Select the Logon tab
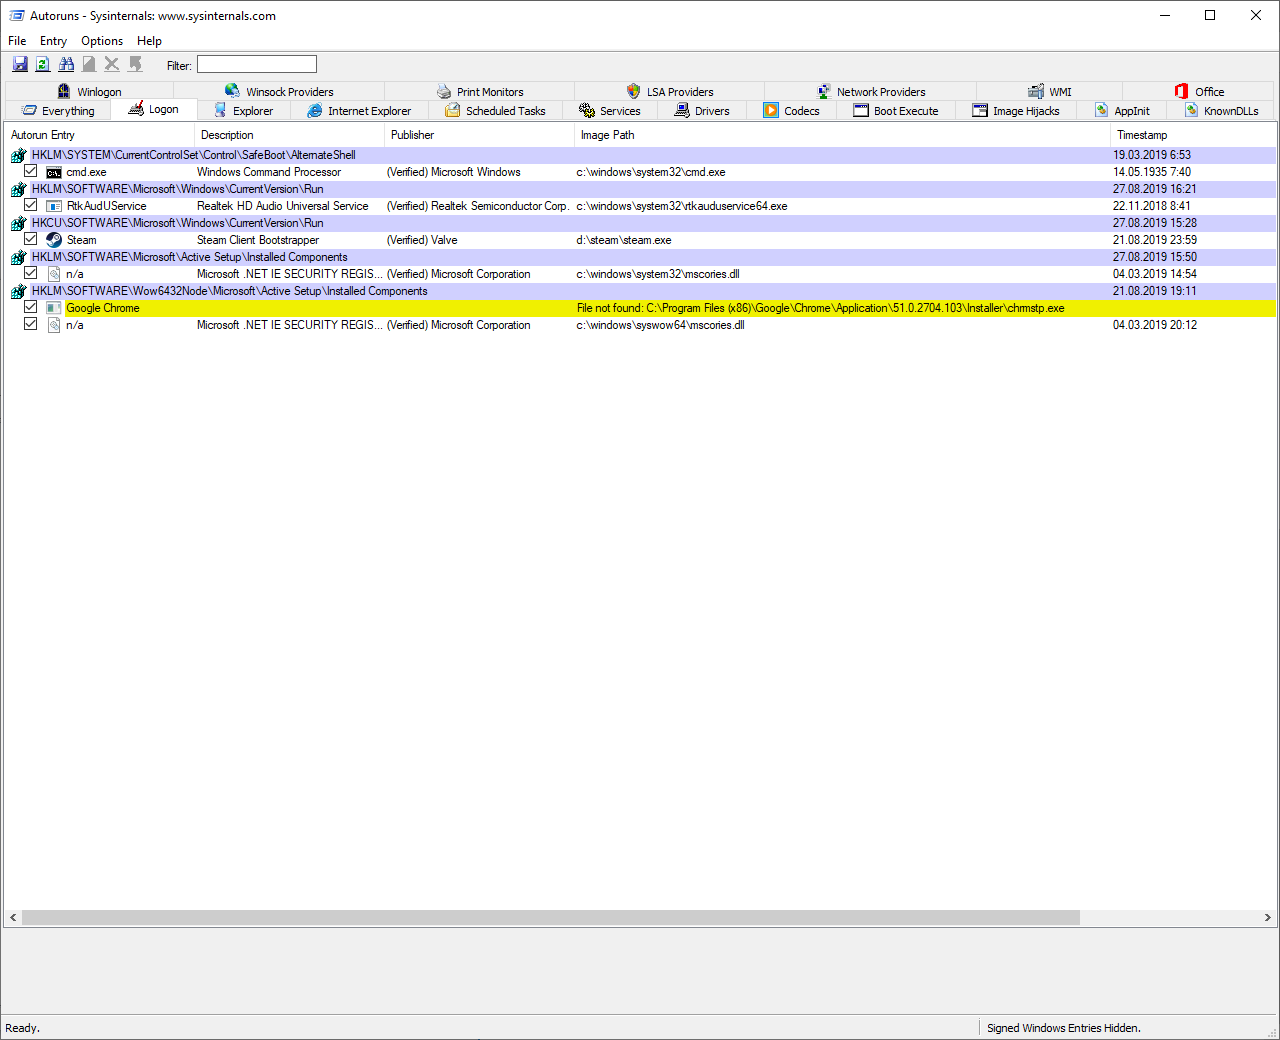The width and height of the screenshot is (1280, 1040). coord(154,109)
